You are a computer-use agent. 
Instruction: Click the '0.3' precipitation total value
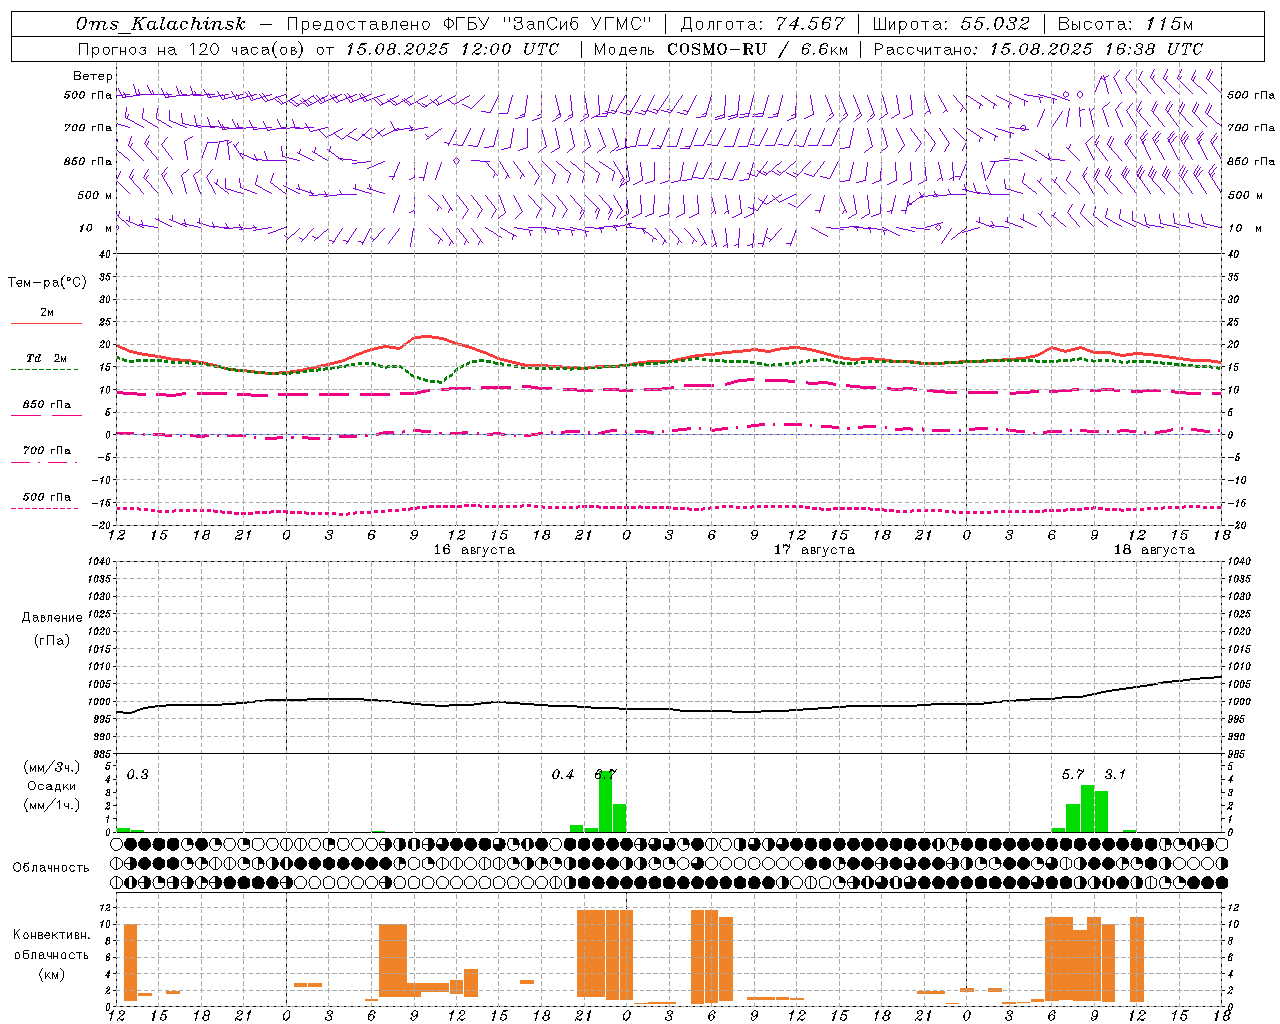pos(138,774)
